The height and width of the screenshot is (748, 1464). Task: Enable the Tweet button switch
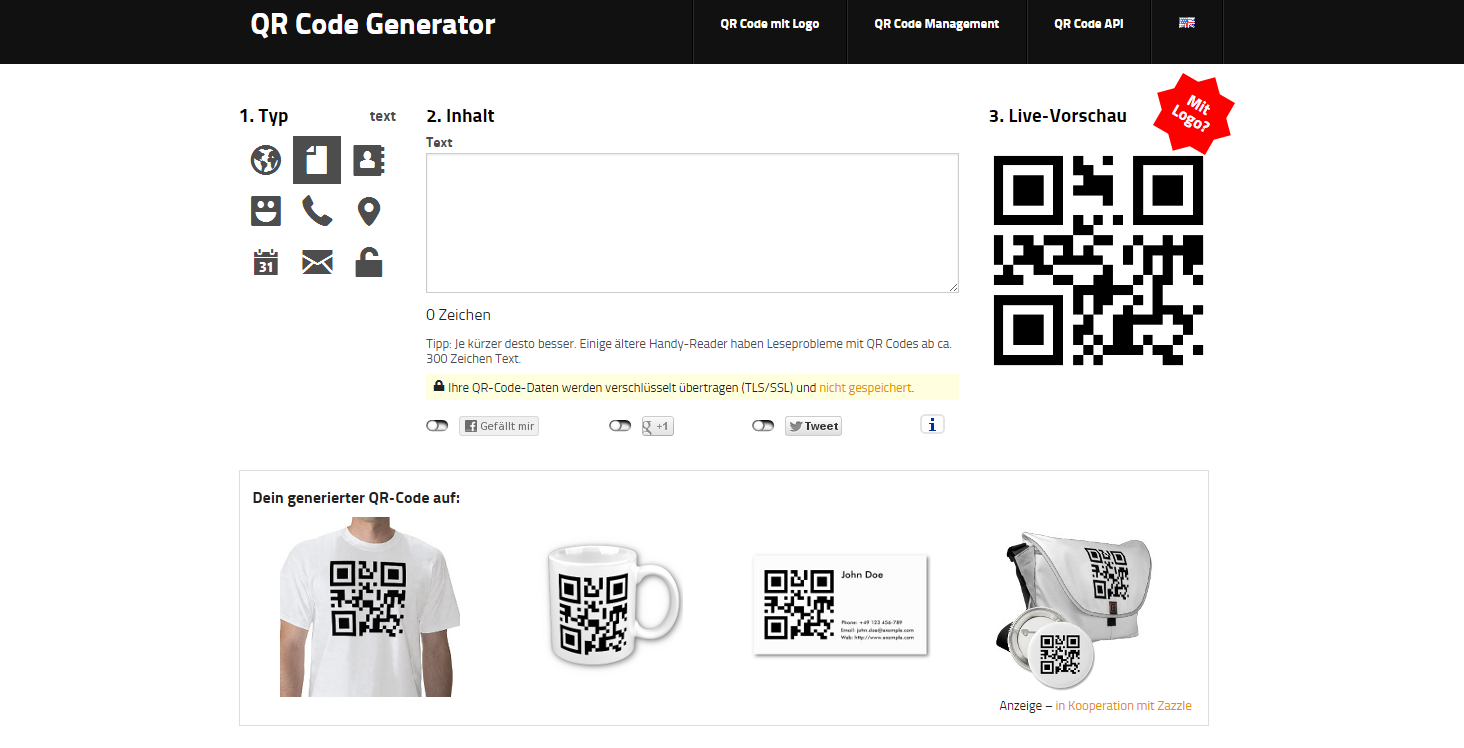763,426
